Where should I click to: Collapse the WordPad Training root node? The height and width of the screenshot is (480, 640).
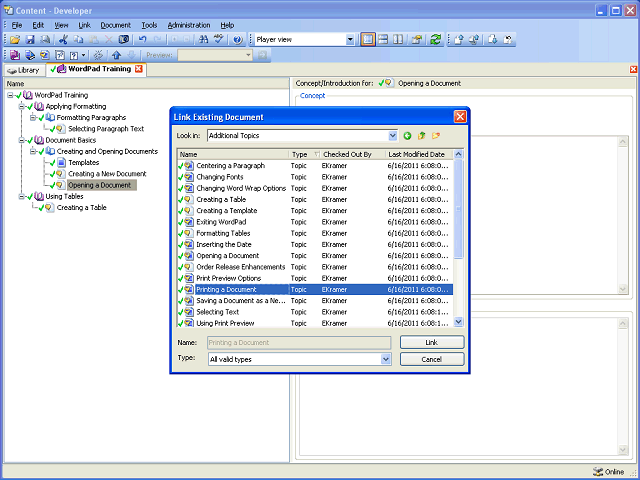pos(10,95)
